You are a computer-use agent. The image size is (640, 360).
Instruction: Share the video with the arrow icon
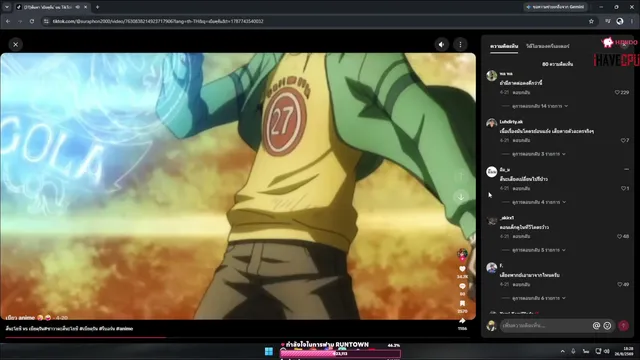click(462, 321)
